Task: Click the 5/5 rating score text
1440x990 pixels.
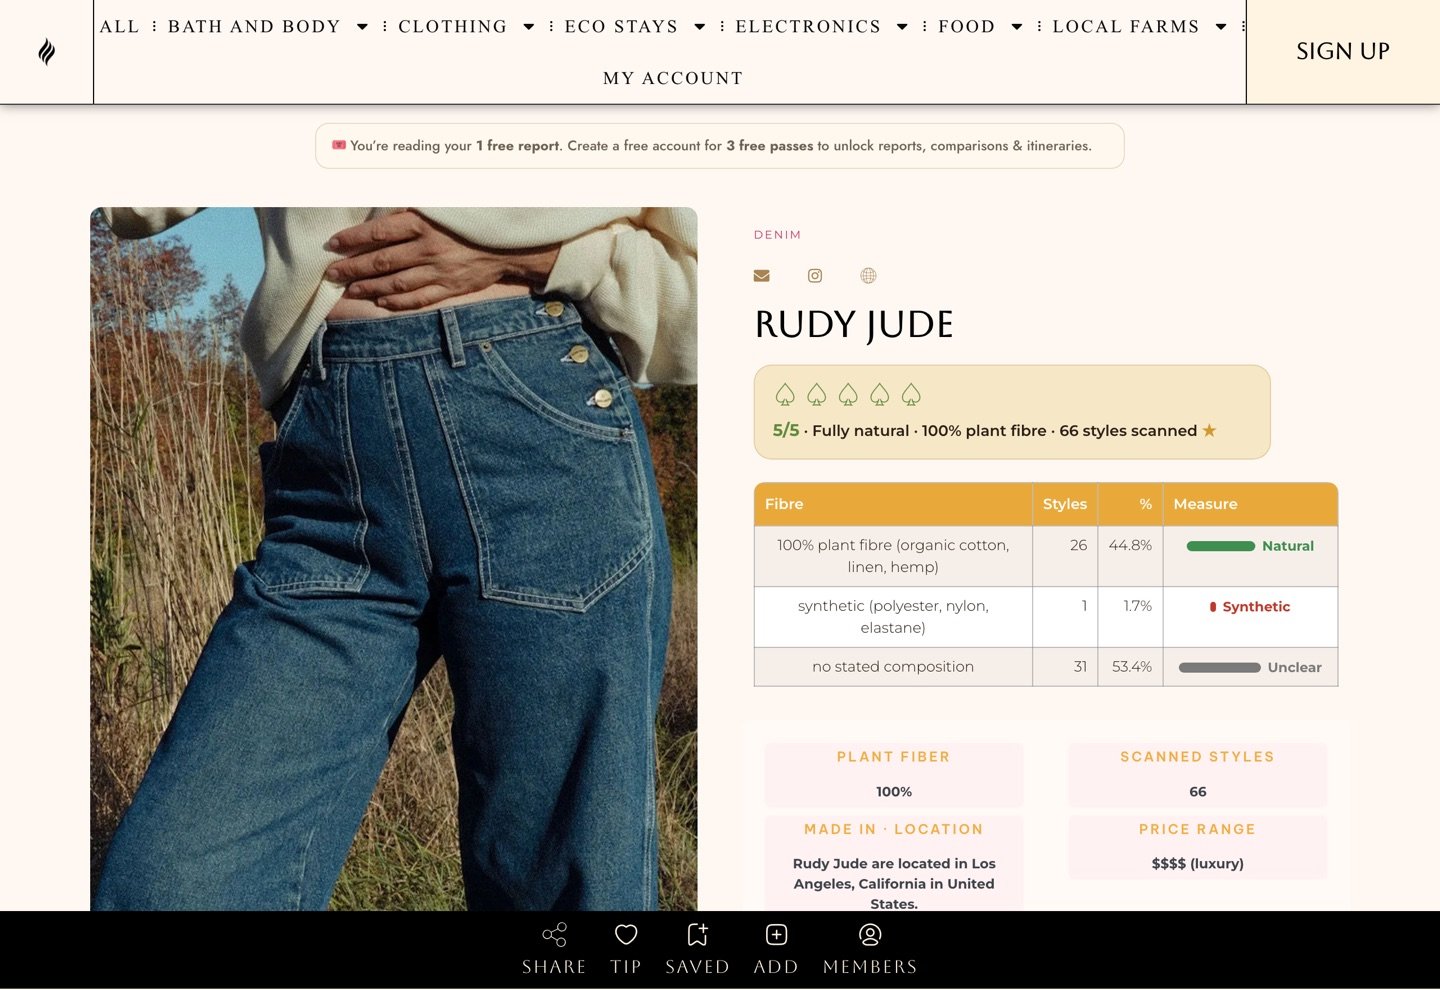Action: 786,431
